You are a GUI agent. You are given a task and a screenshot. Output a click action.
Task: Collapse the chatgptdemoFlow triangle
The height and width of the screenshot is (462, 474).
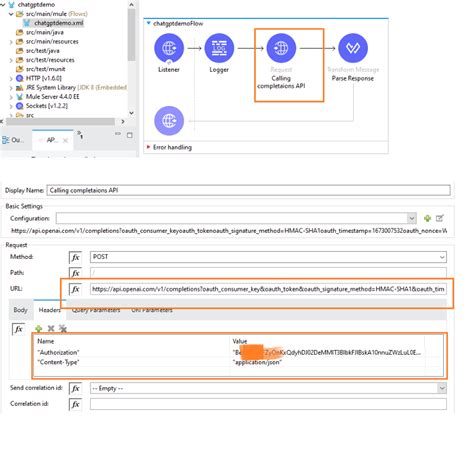click(148, 23)
